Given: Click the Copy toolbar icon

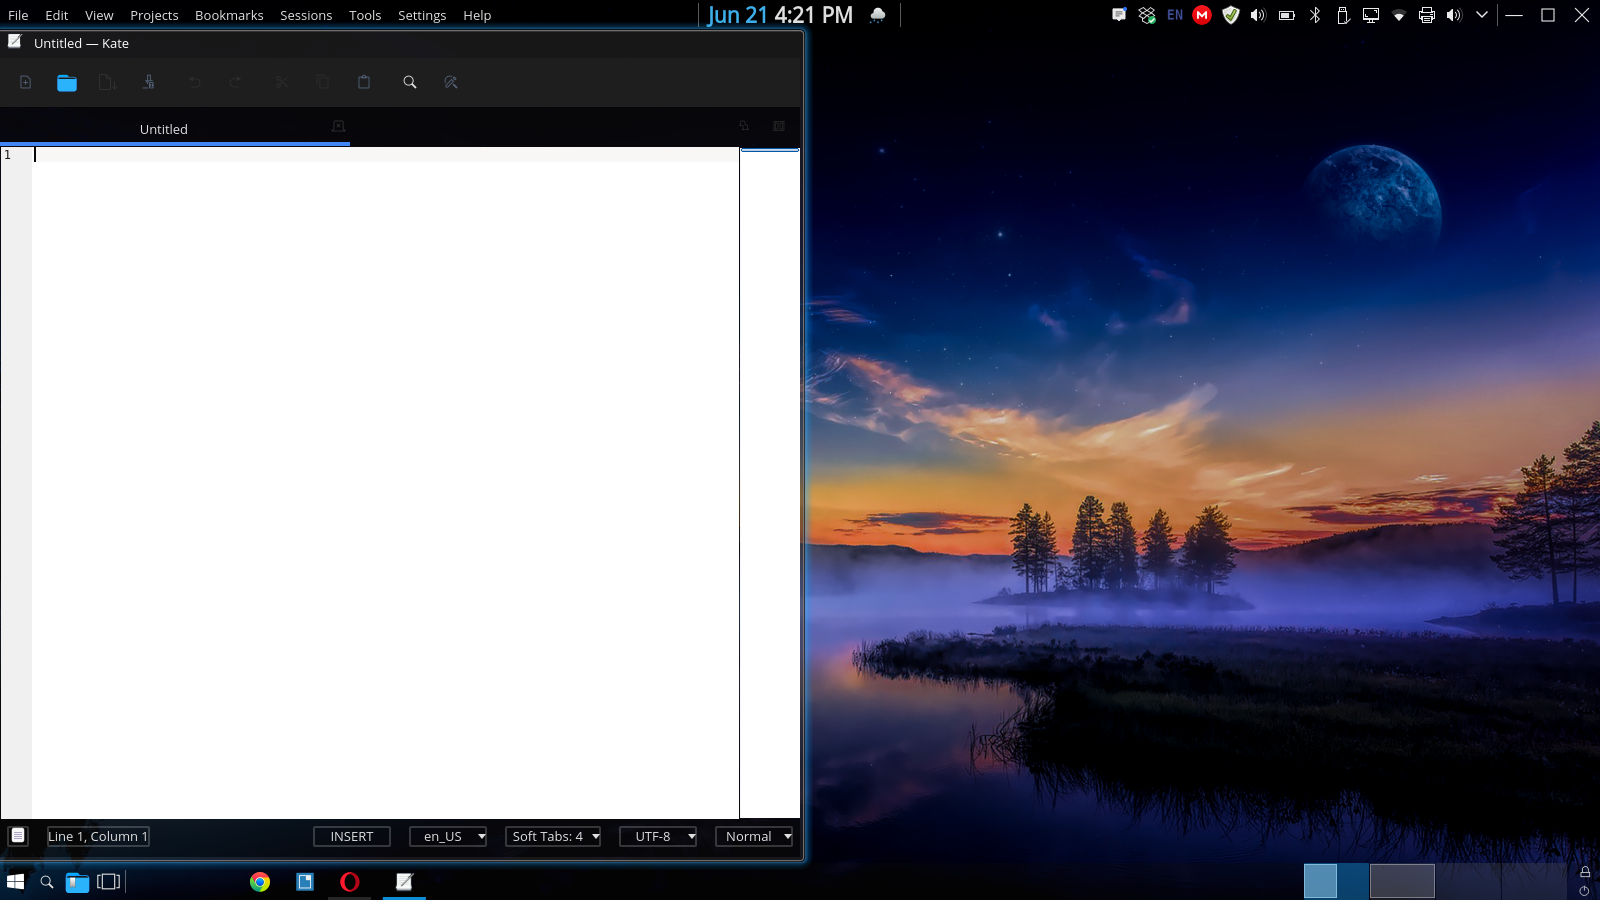Looking at the screenshot, I should [x=323, y=82].
